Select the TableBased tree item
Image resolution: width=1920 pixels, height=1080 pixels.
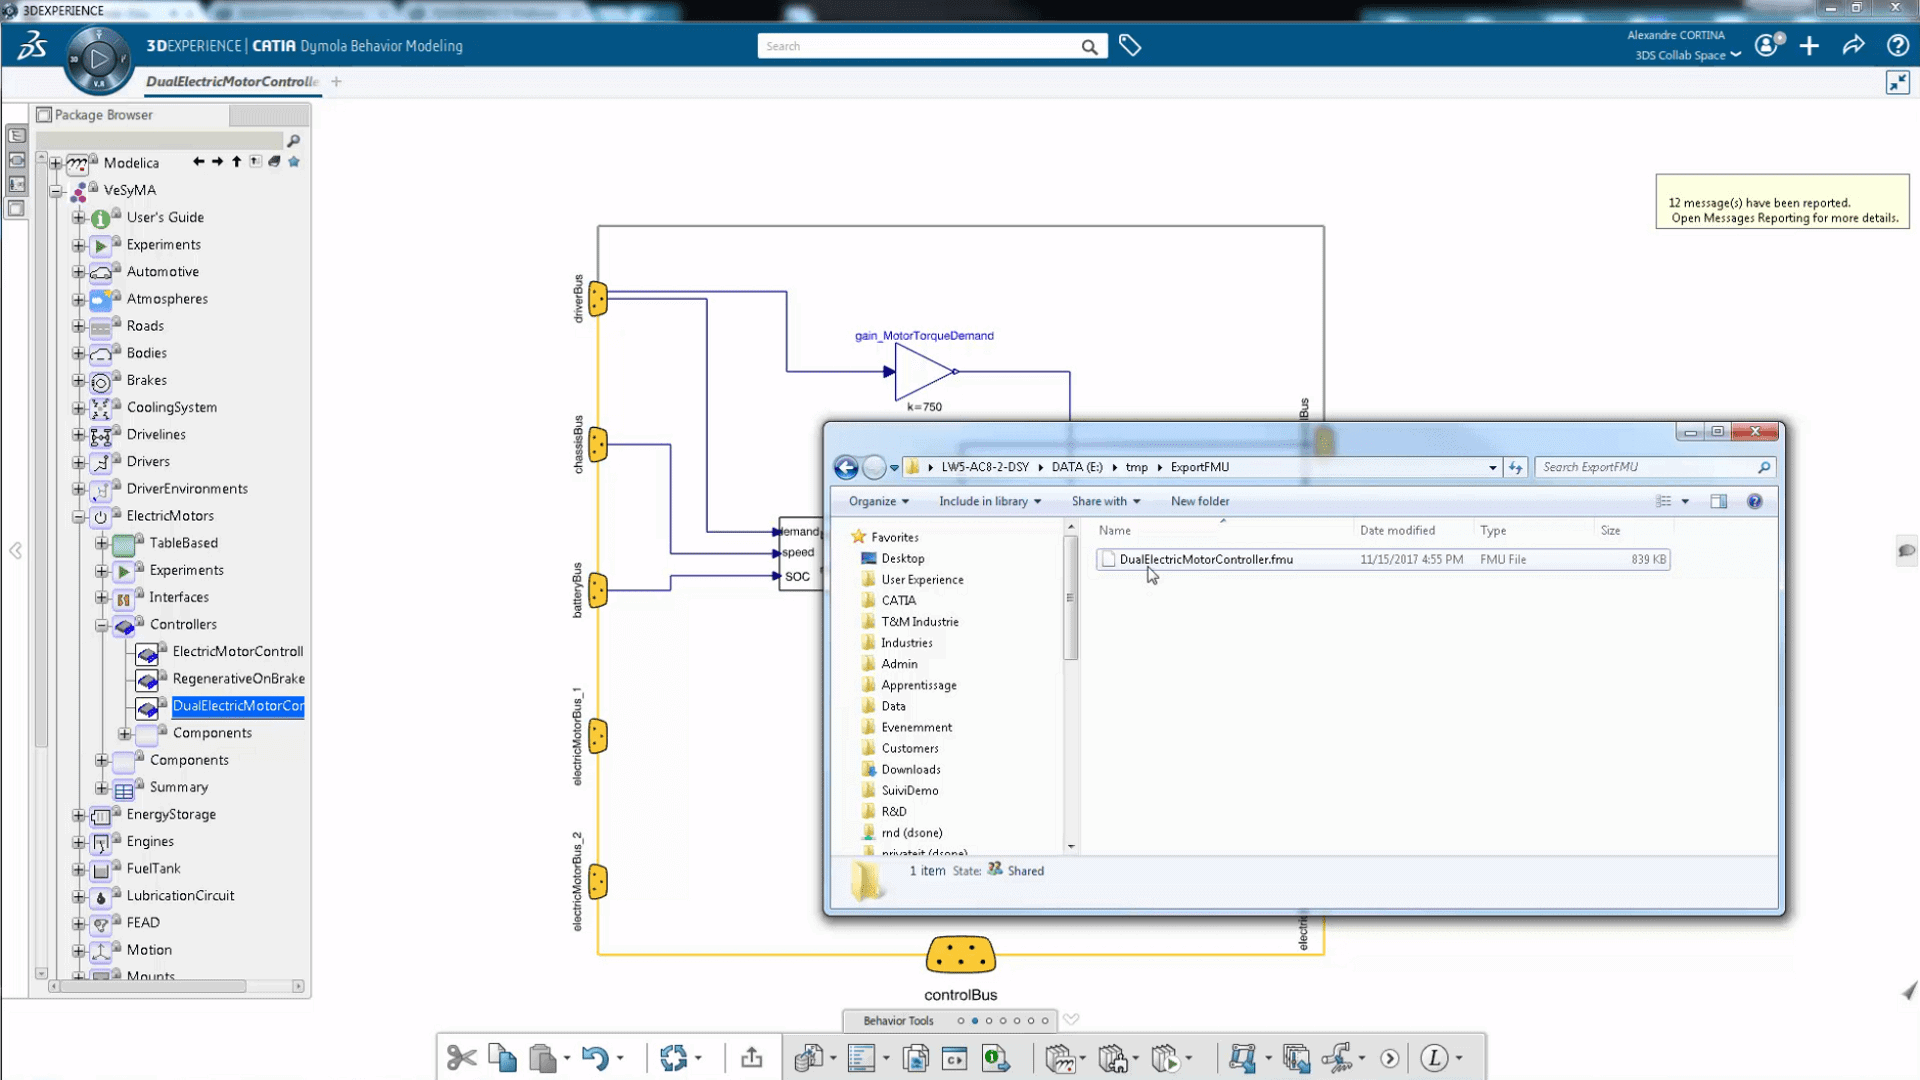click(183, 543)
